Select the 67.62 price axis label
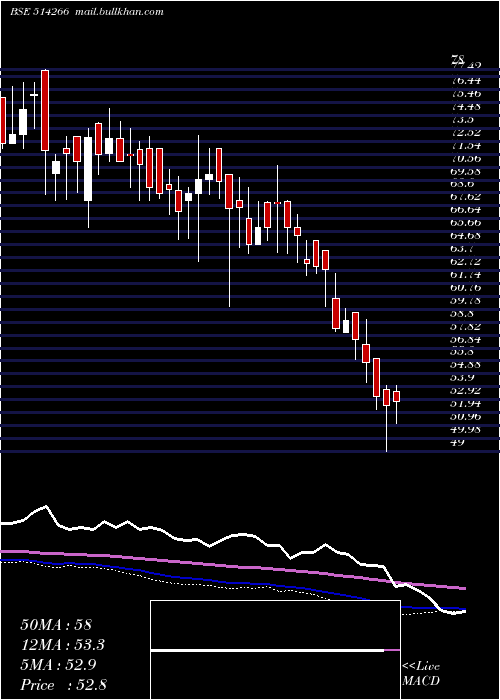Image resolution: width=500 pixels, height=700 pixels. coord(465,197)
